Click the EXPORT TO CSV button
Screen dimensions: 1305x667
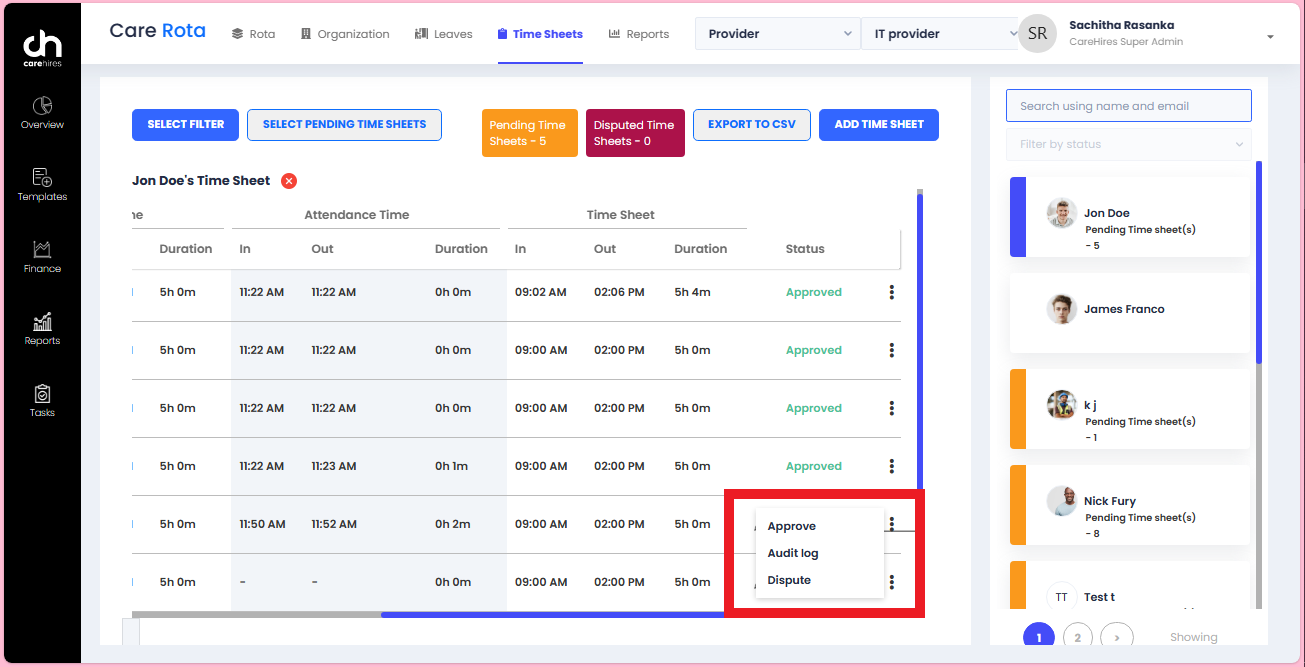click(751, 124)
